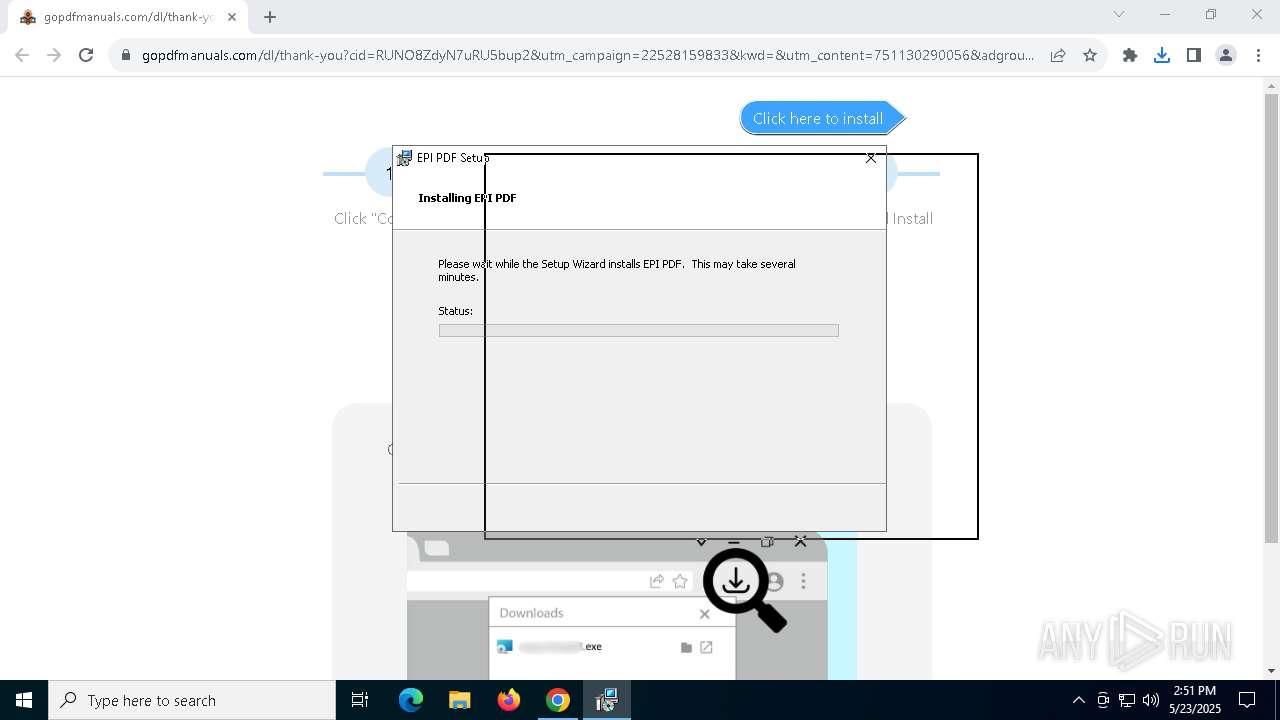Click the volume speaker icon
Image resolution: width=1280 pixels, height=720 pixels.
(x=1151, y=700)
